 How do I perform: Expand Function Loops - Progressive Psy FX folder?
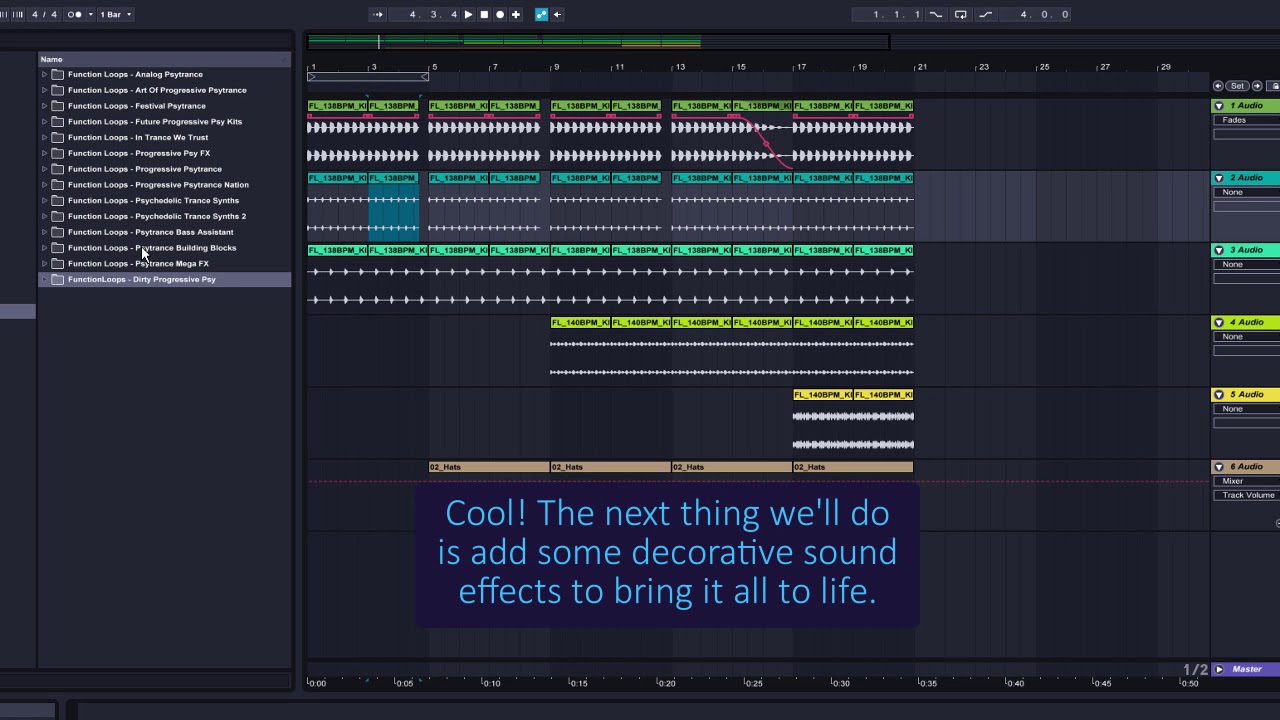44,153
